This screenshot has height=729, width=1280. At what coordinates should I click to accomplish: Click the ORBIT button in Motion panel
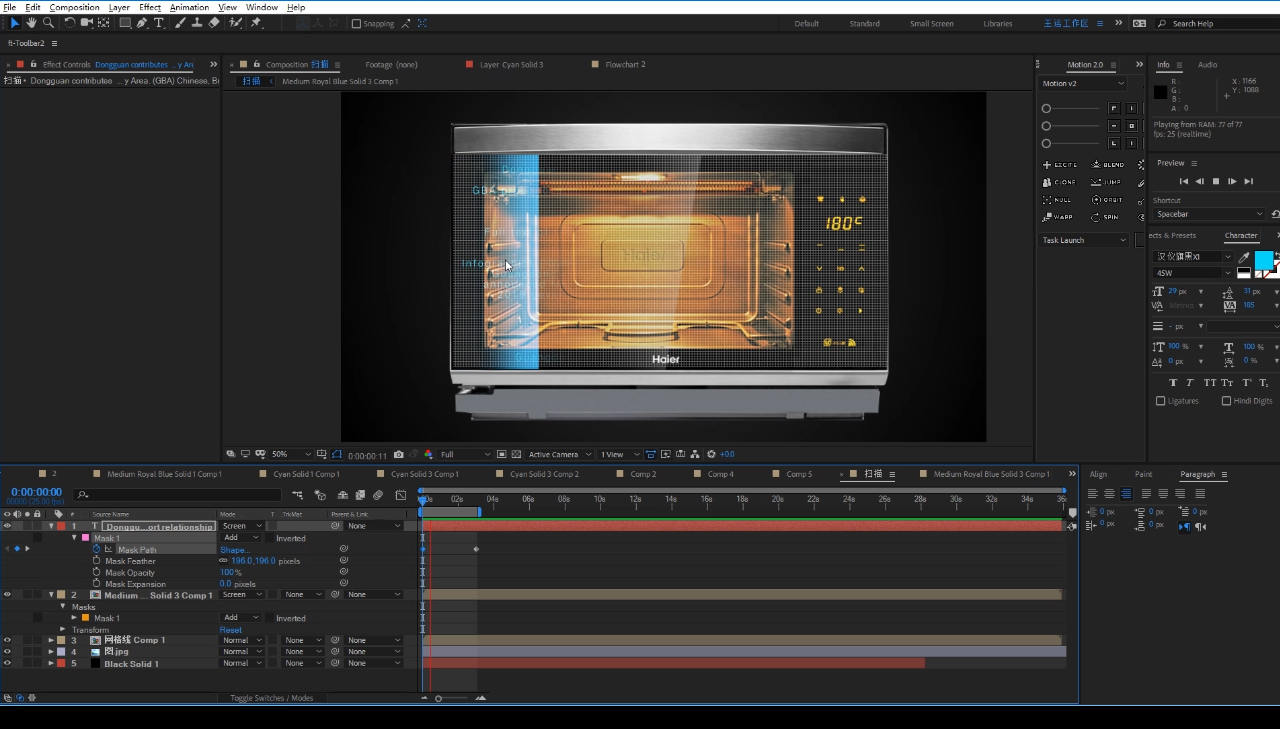click(x=1108, y=200)
